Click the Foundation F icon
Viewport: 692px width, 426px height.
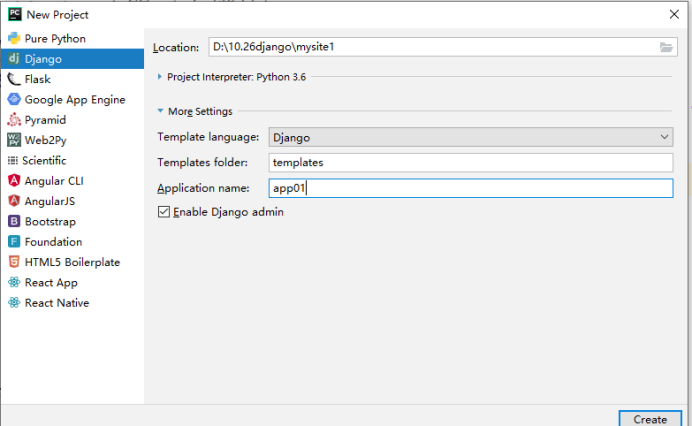pyautogui.click(x=14, y=241)
